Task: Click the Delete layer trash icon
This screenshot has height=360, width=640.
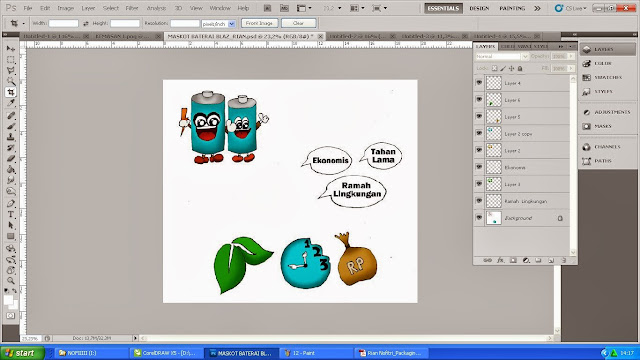Action: tap(564, 260)
